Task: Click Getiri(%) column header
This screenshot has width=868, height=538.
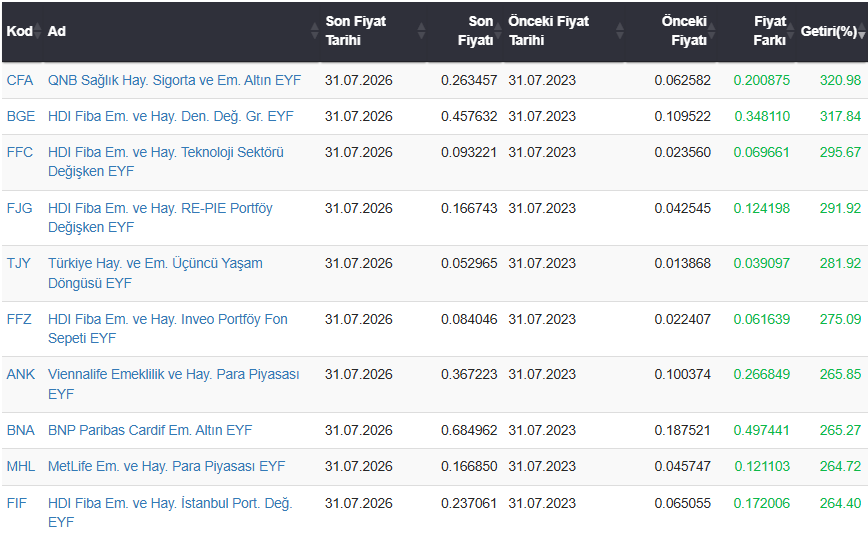Action: click(829, 31)
